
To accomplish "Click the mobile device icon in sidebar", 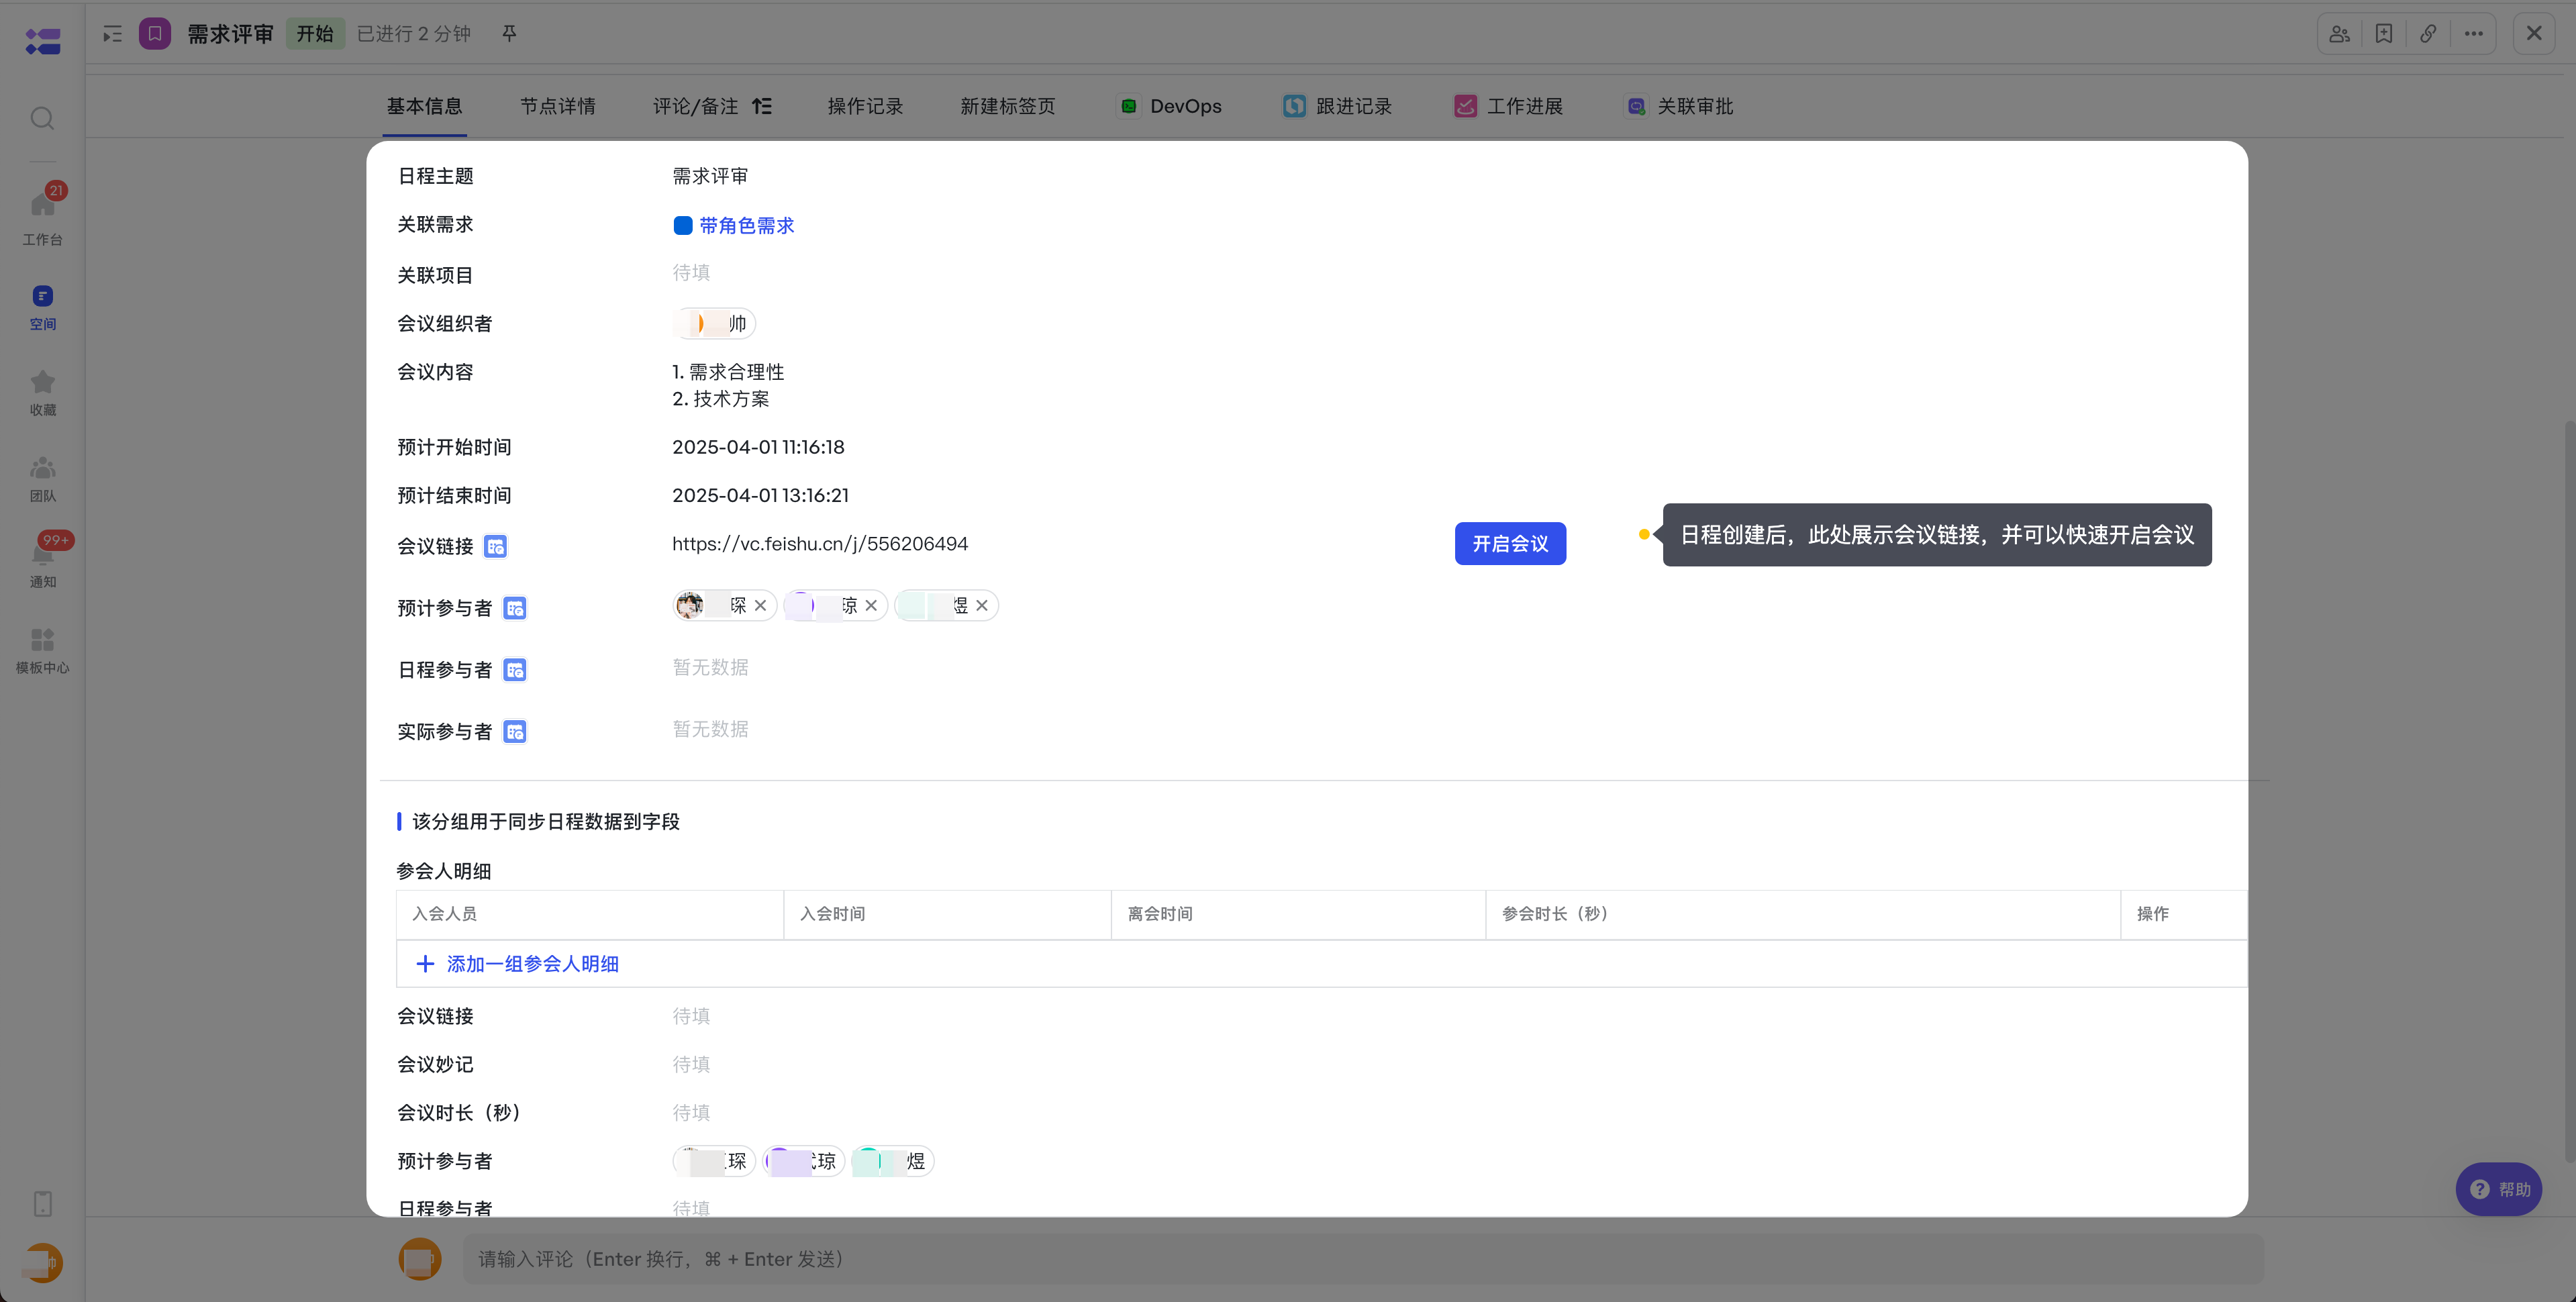I will point(42,1203).
